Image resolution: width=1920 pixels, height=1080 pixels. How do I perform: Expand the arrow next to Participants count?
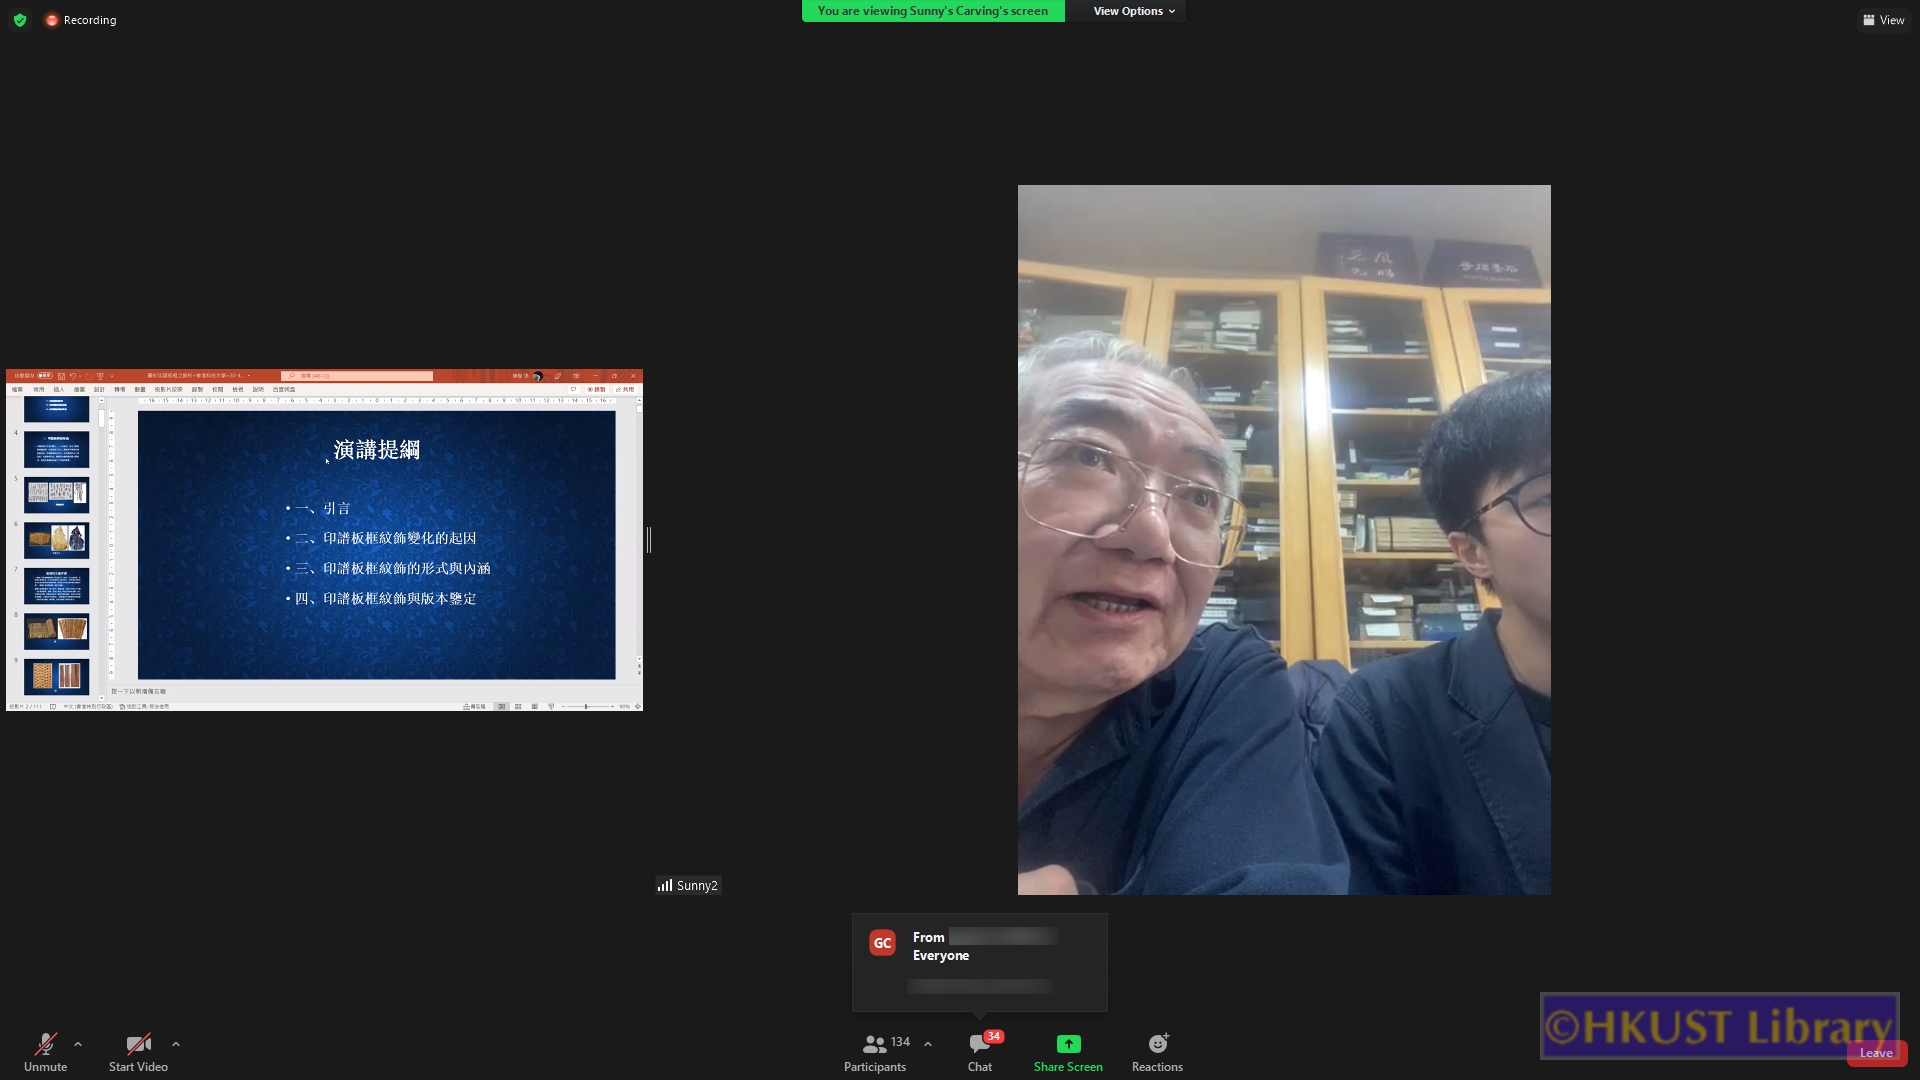[x=928, y=1044]
